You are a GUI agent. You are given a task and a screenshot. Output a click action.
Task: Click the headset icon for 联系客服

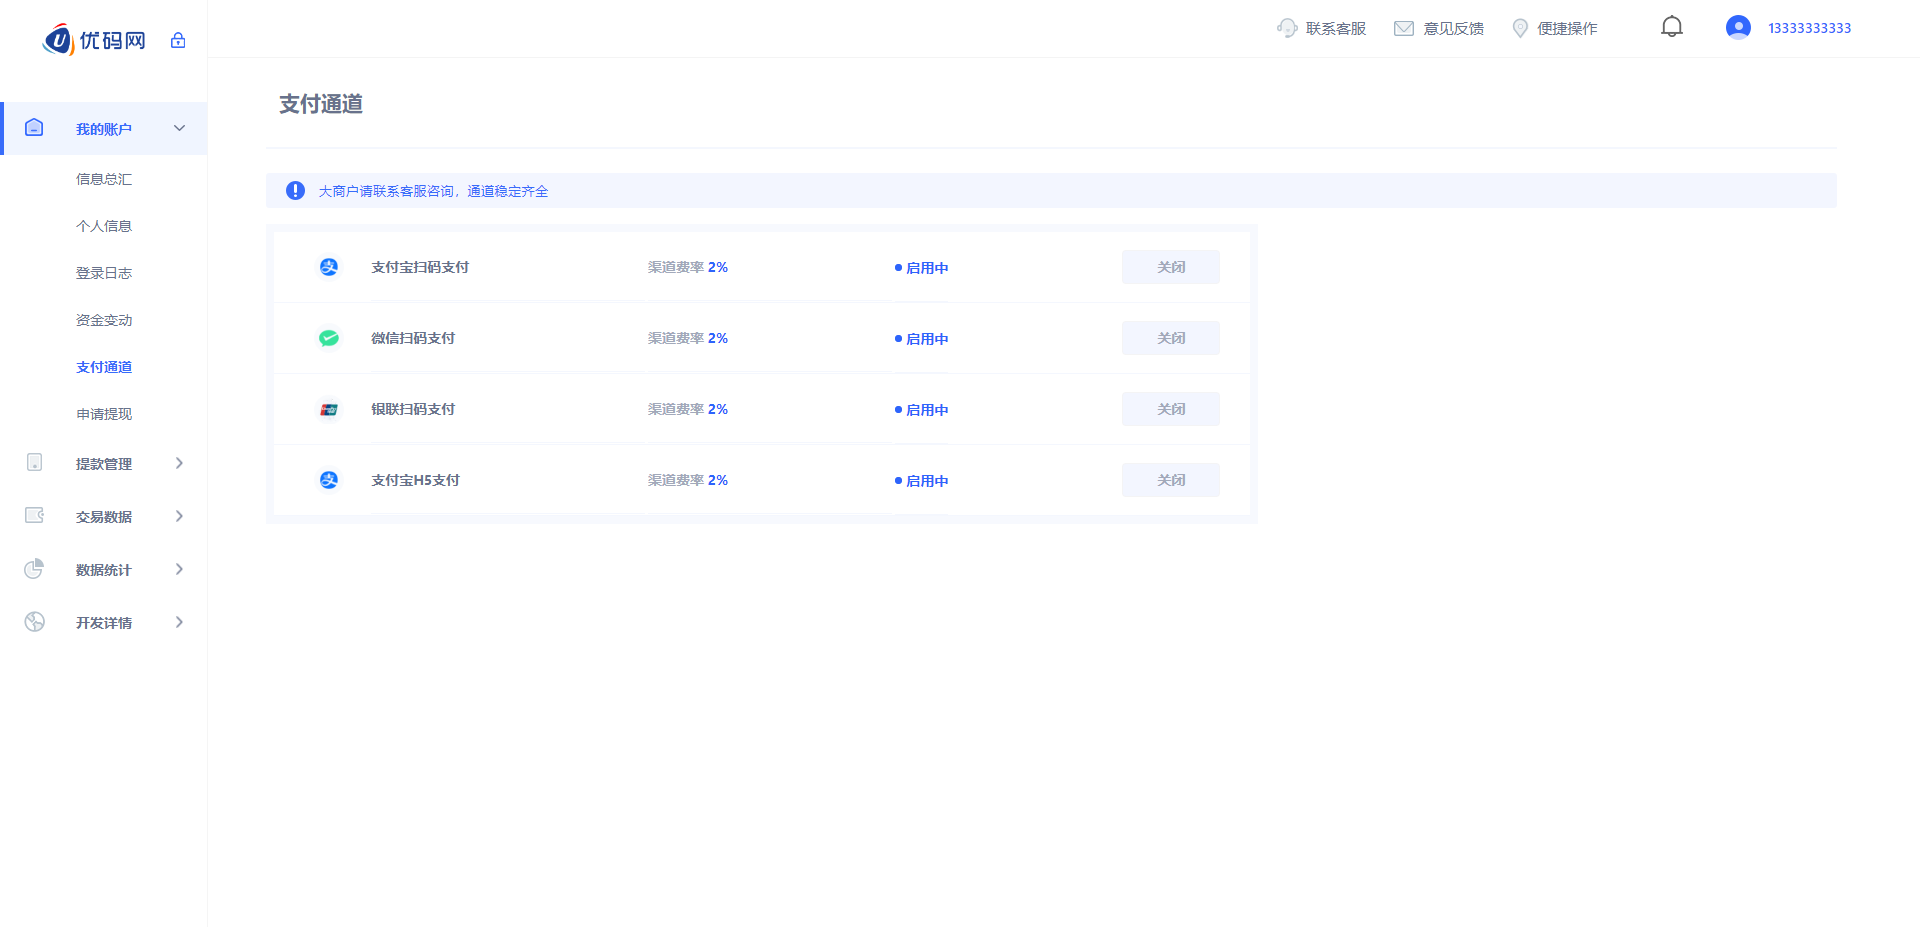1287,28
